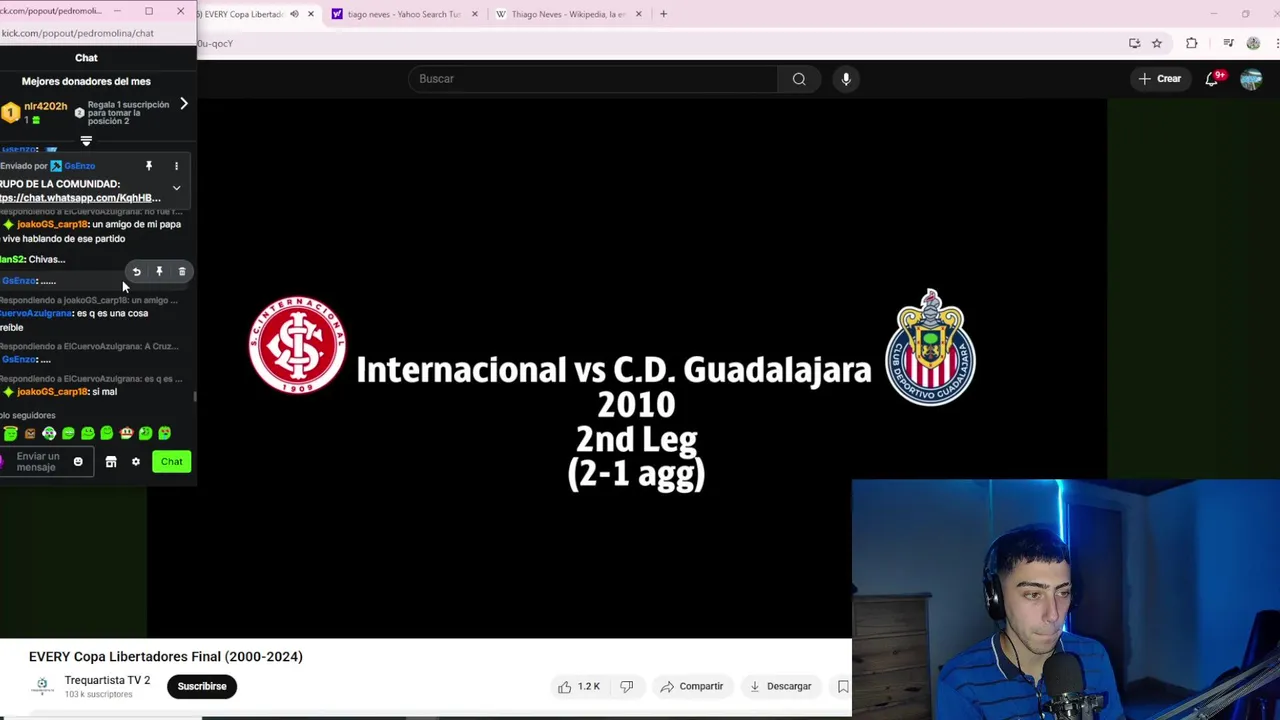
Task: Switch to the tiago neves Yahoo Search tab
Action: tap(405, 14)
